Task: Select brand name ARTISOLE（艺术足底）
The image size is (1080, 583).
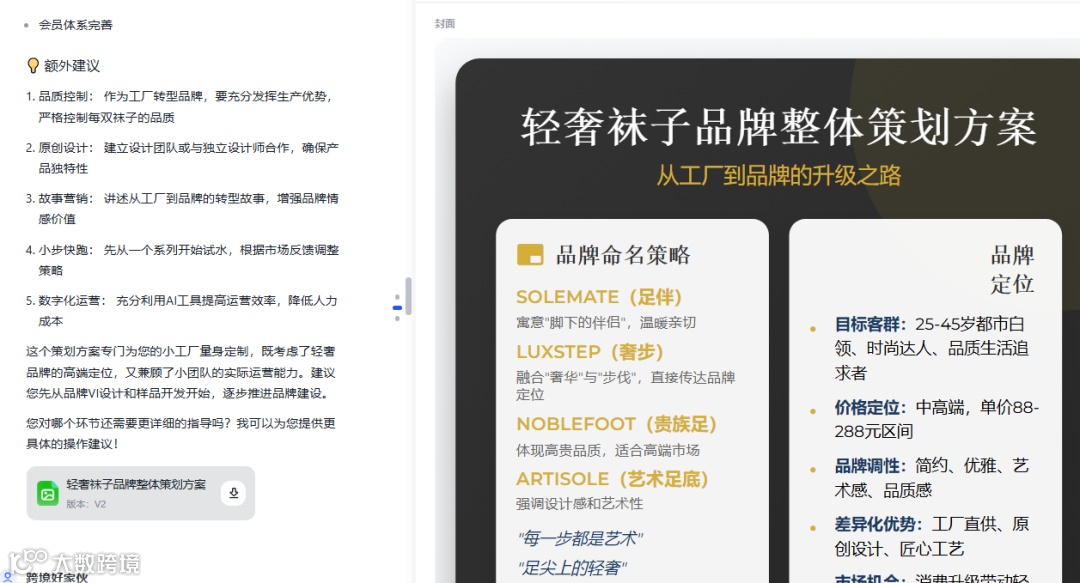Action: pyautogui.click(x=612, y=479)
